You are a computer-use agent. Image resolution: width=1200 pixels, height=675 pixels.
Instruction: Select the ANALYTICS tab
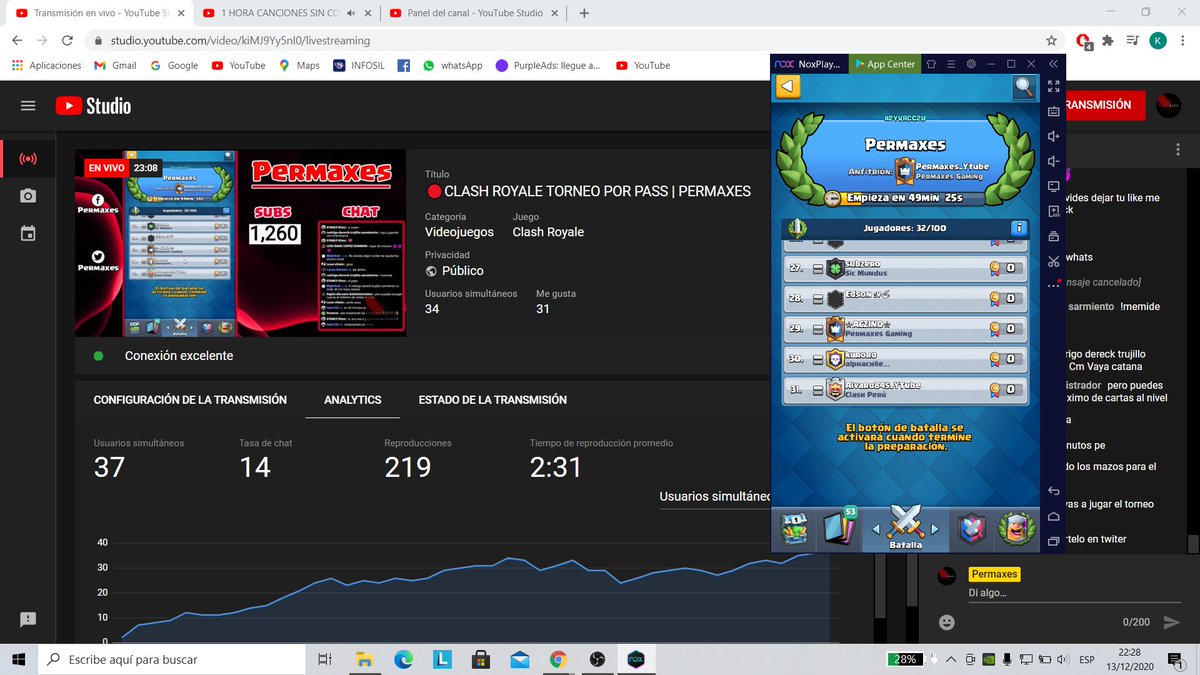tap(353, 399)
